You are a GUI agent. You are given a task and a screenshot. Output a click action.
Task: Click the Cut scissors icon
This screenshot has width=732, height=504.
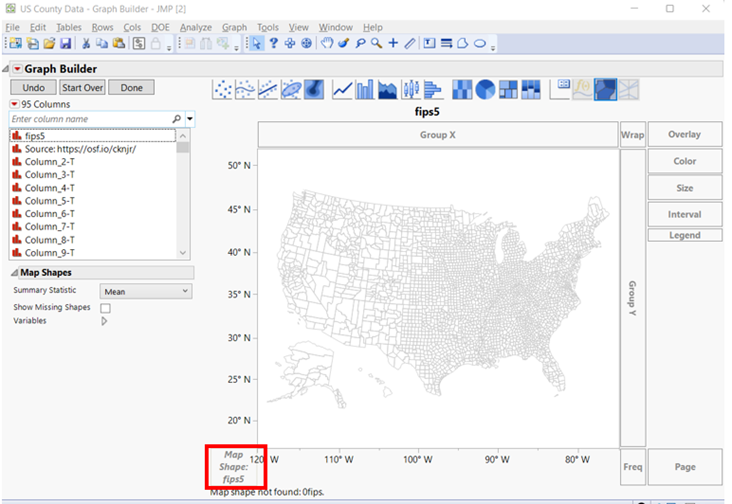86,43
